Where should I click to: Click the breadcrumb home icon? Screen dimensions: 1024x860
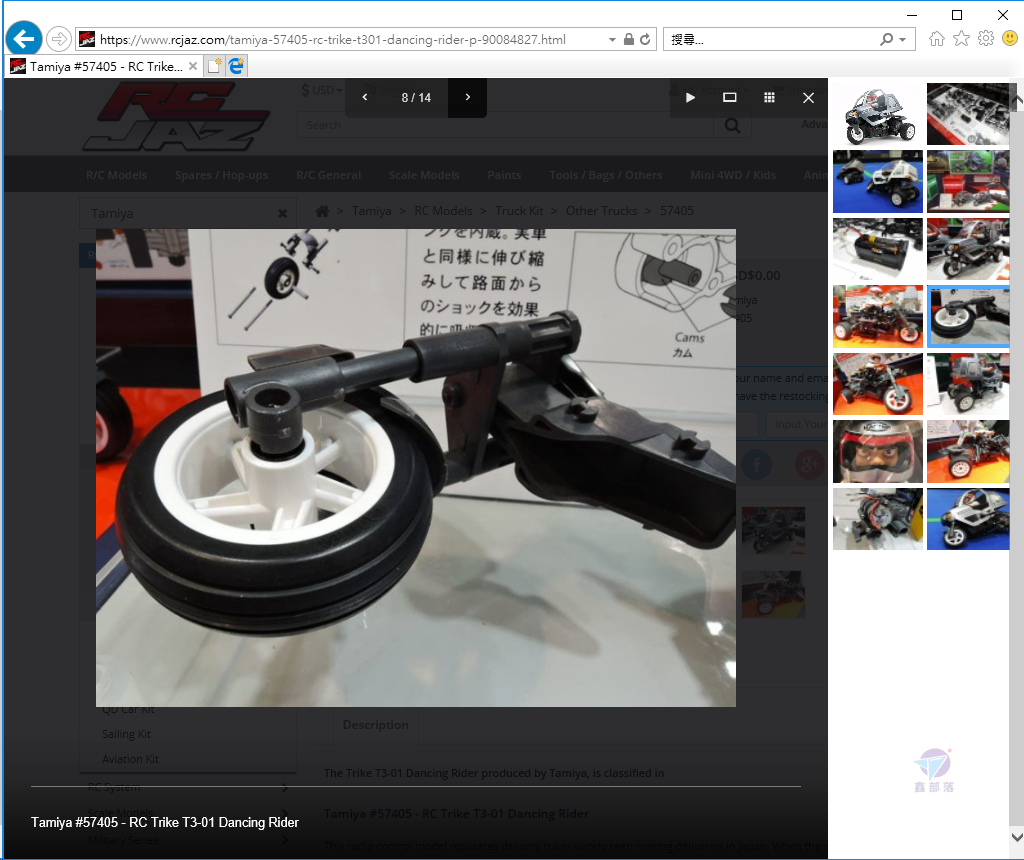[322, 211]
